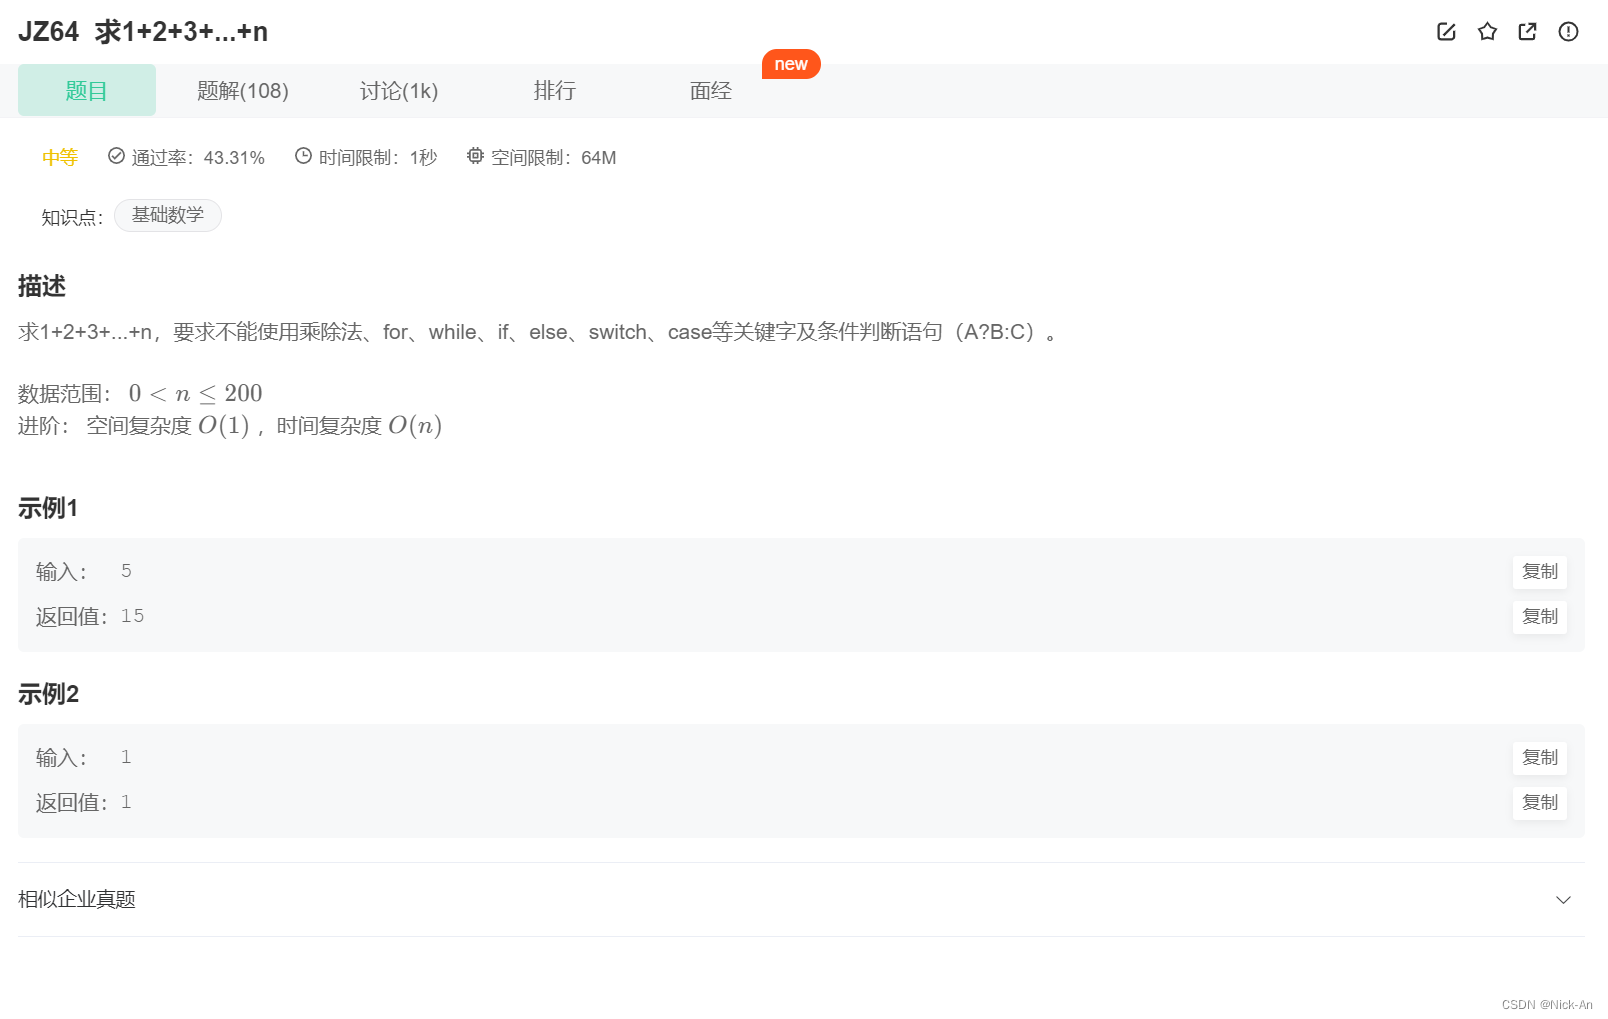
Task: Click the 示例2 heading
Action: [48, 694]
